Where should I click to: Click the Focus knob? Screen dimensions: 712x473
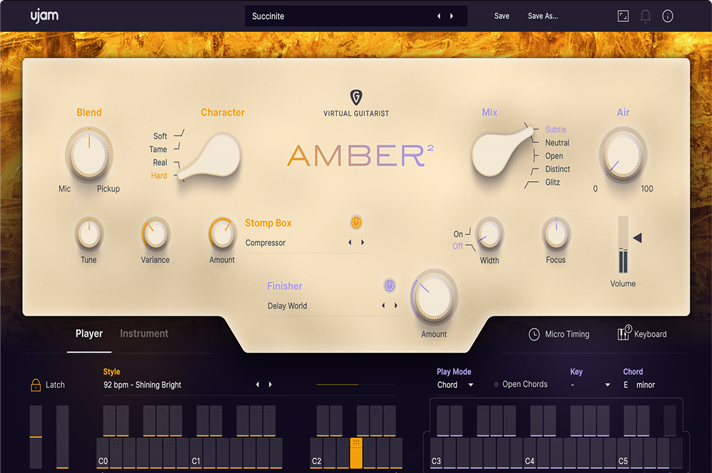[556, 234]
